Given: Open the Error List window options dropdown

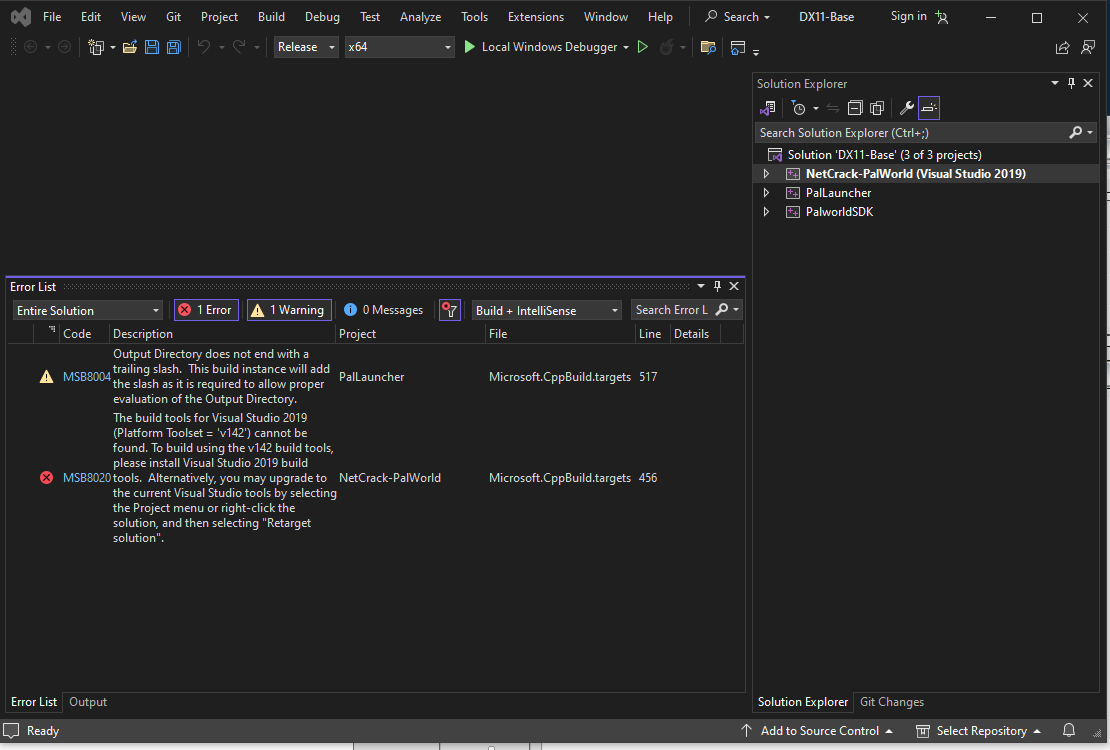Looking at the screenshot, I should point(701,286).
